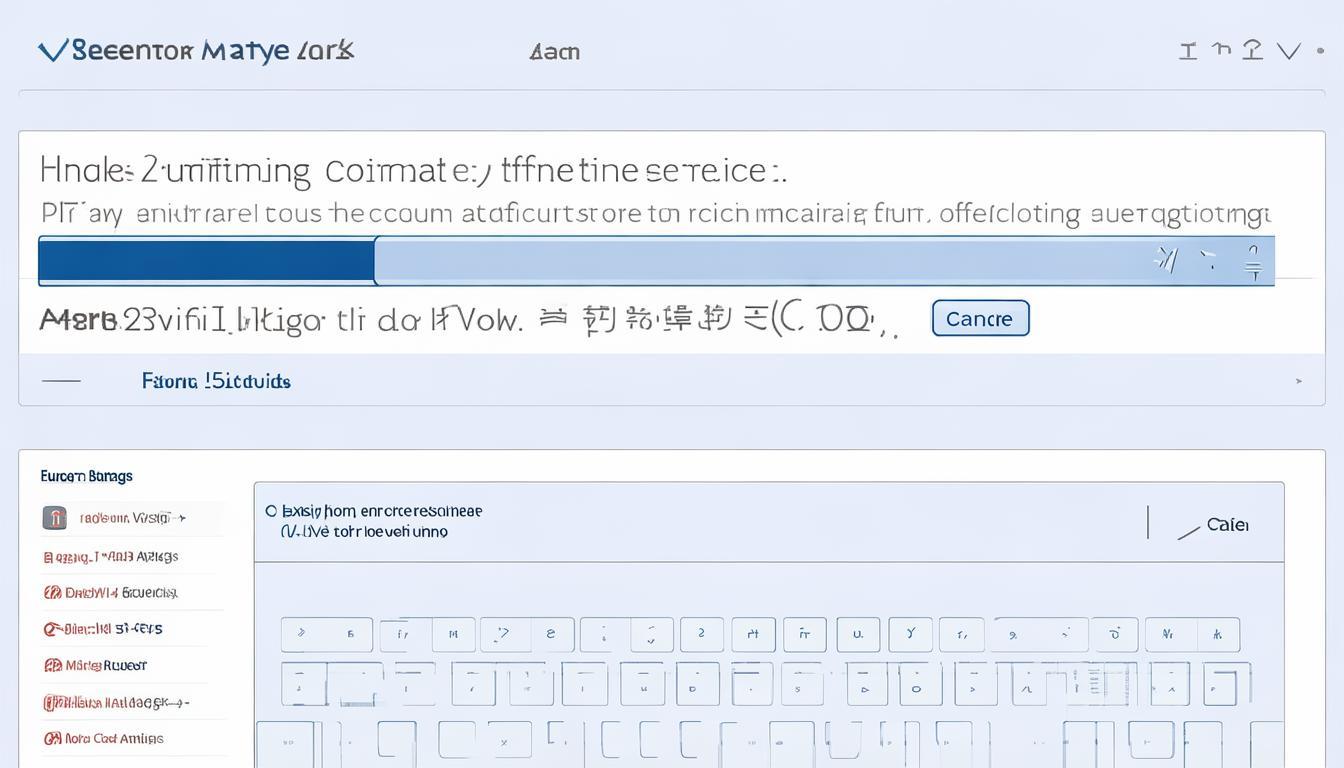Select the 'Exsip hom' radio option
This screenshot has height=768, width=1344.
pos(271,511)
